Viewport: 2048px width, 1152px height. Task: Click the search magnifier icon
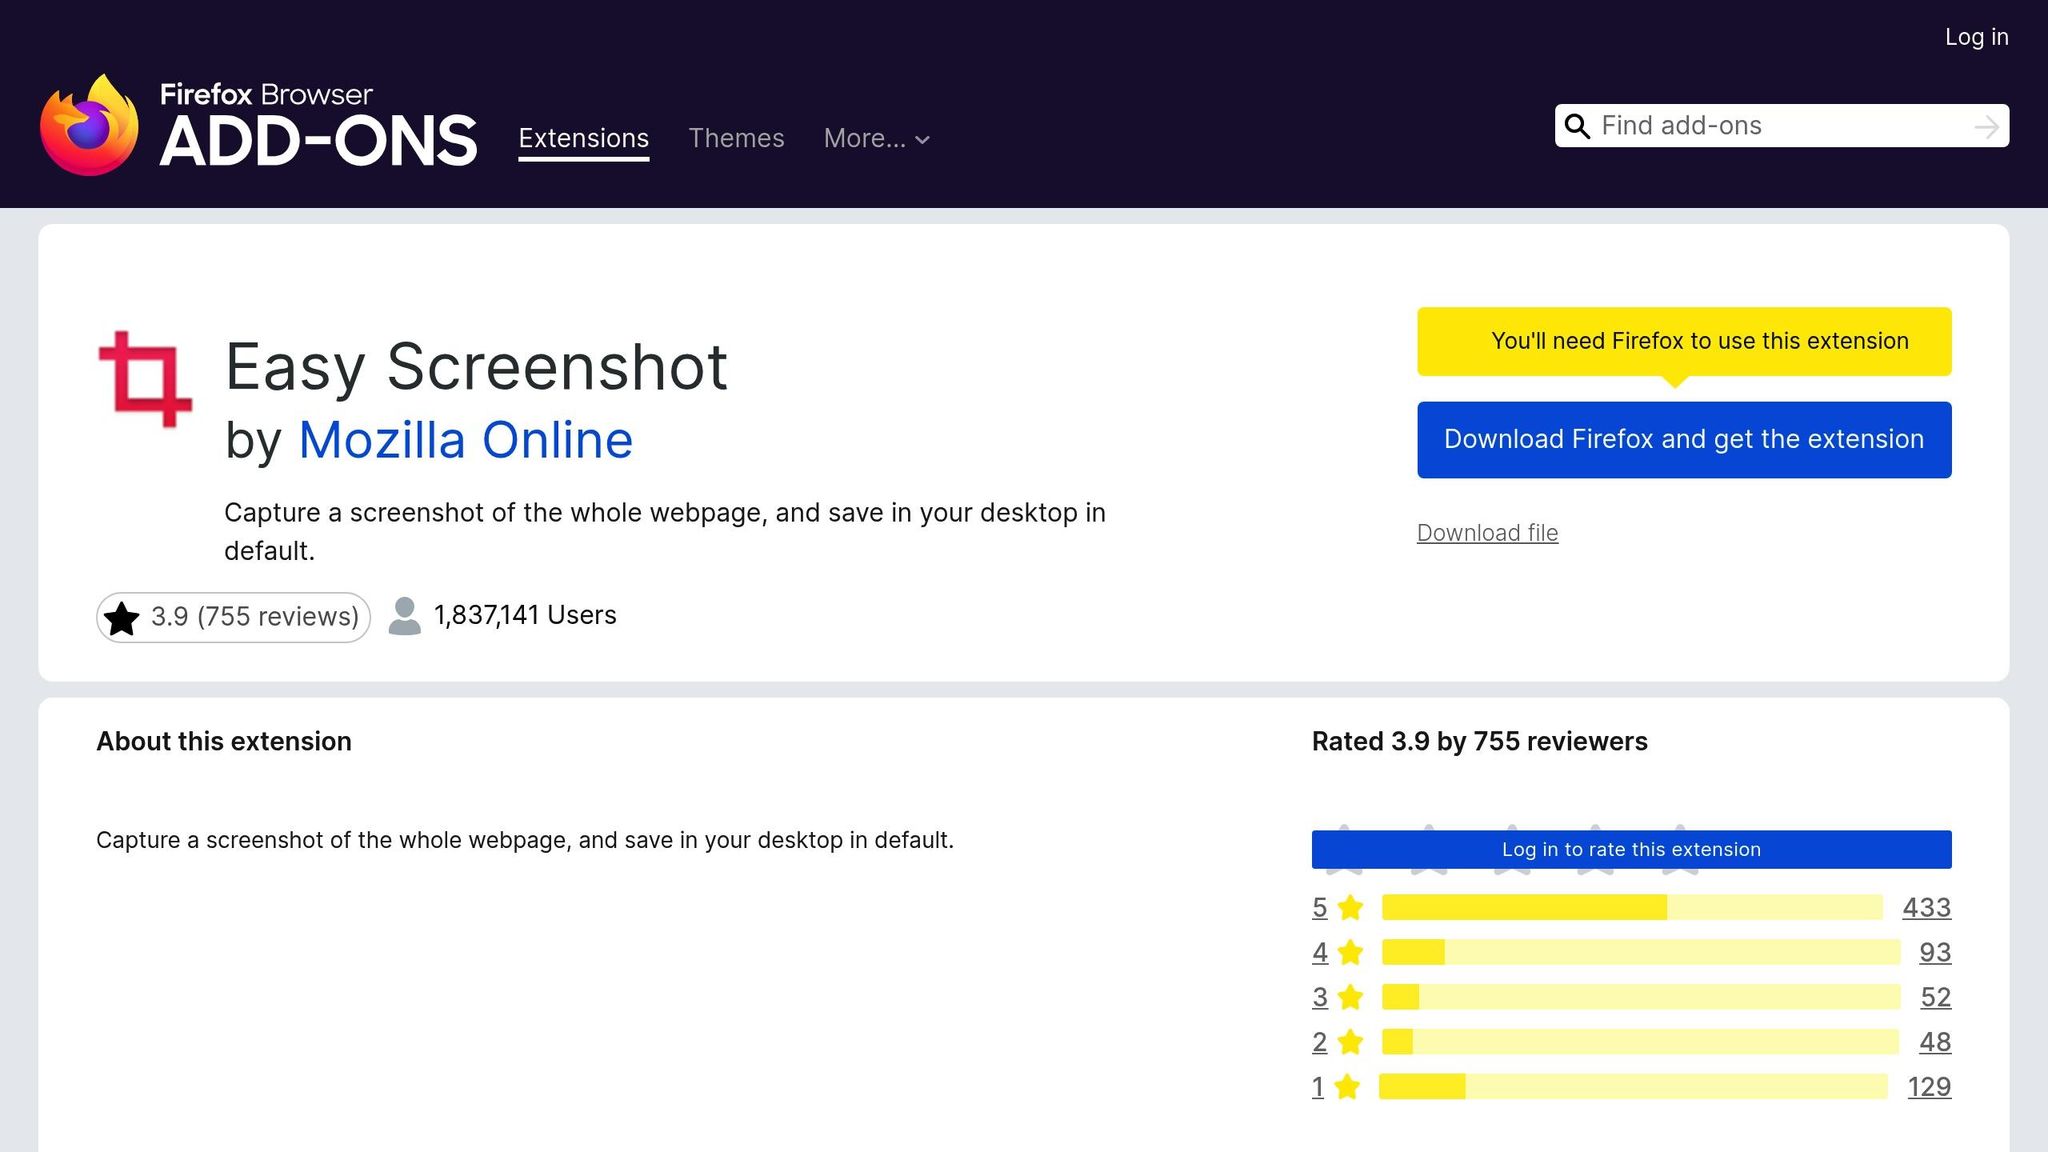(x=1577, y=126)
